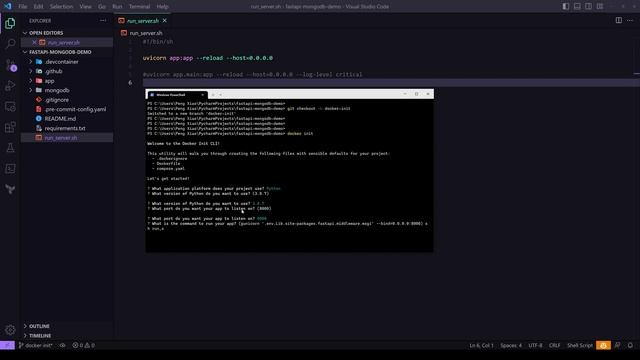640x360 pixels.
Task: Click the orange status bar icon
Action: click(x=603, y=345)
